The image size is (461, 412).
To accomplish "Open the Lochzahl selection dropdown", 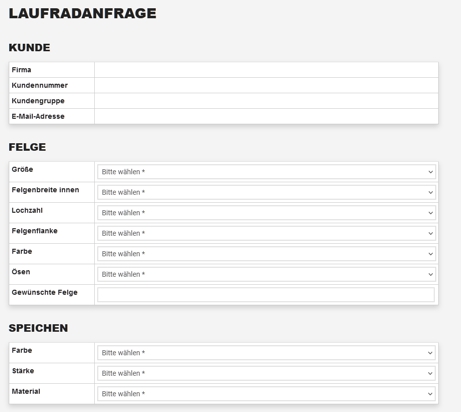I will point(266,213).
